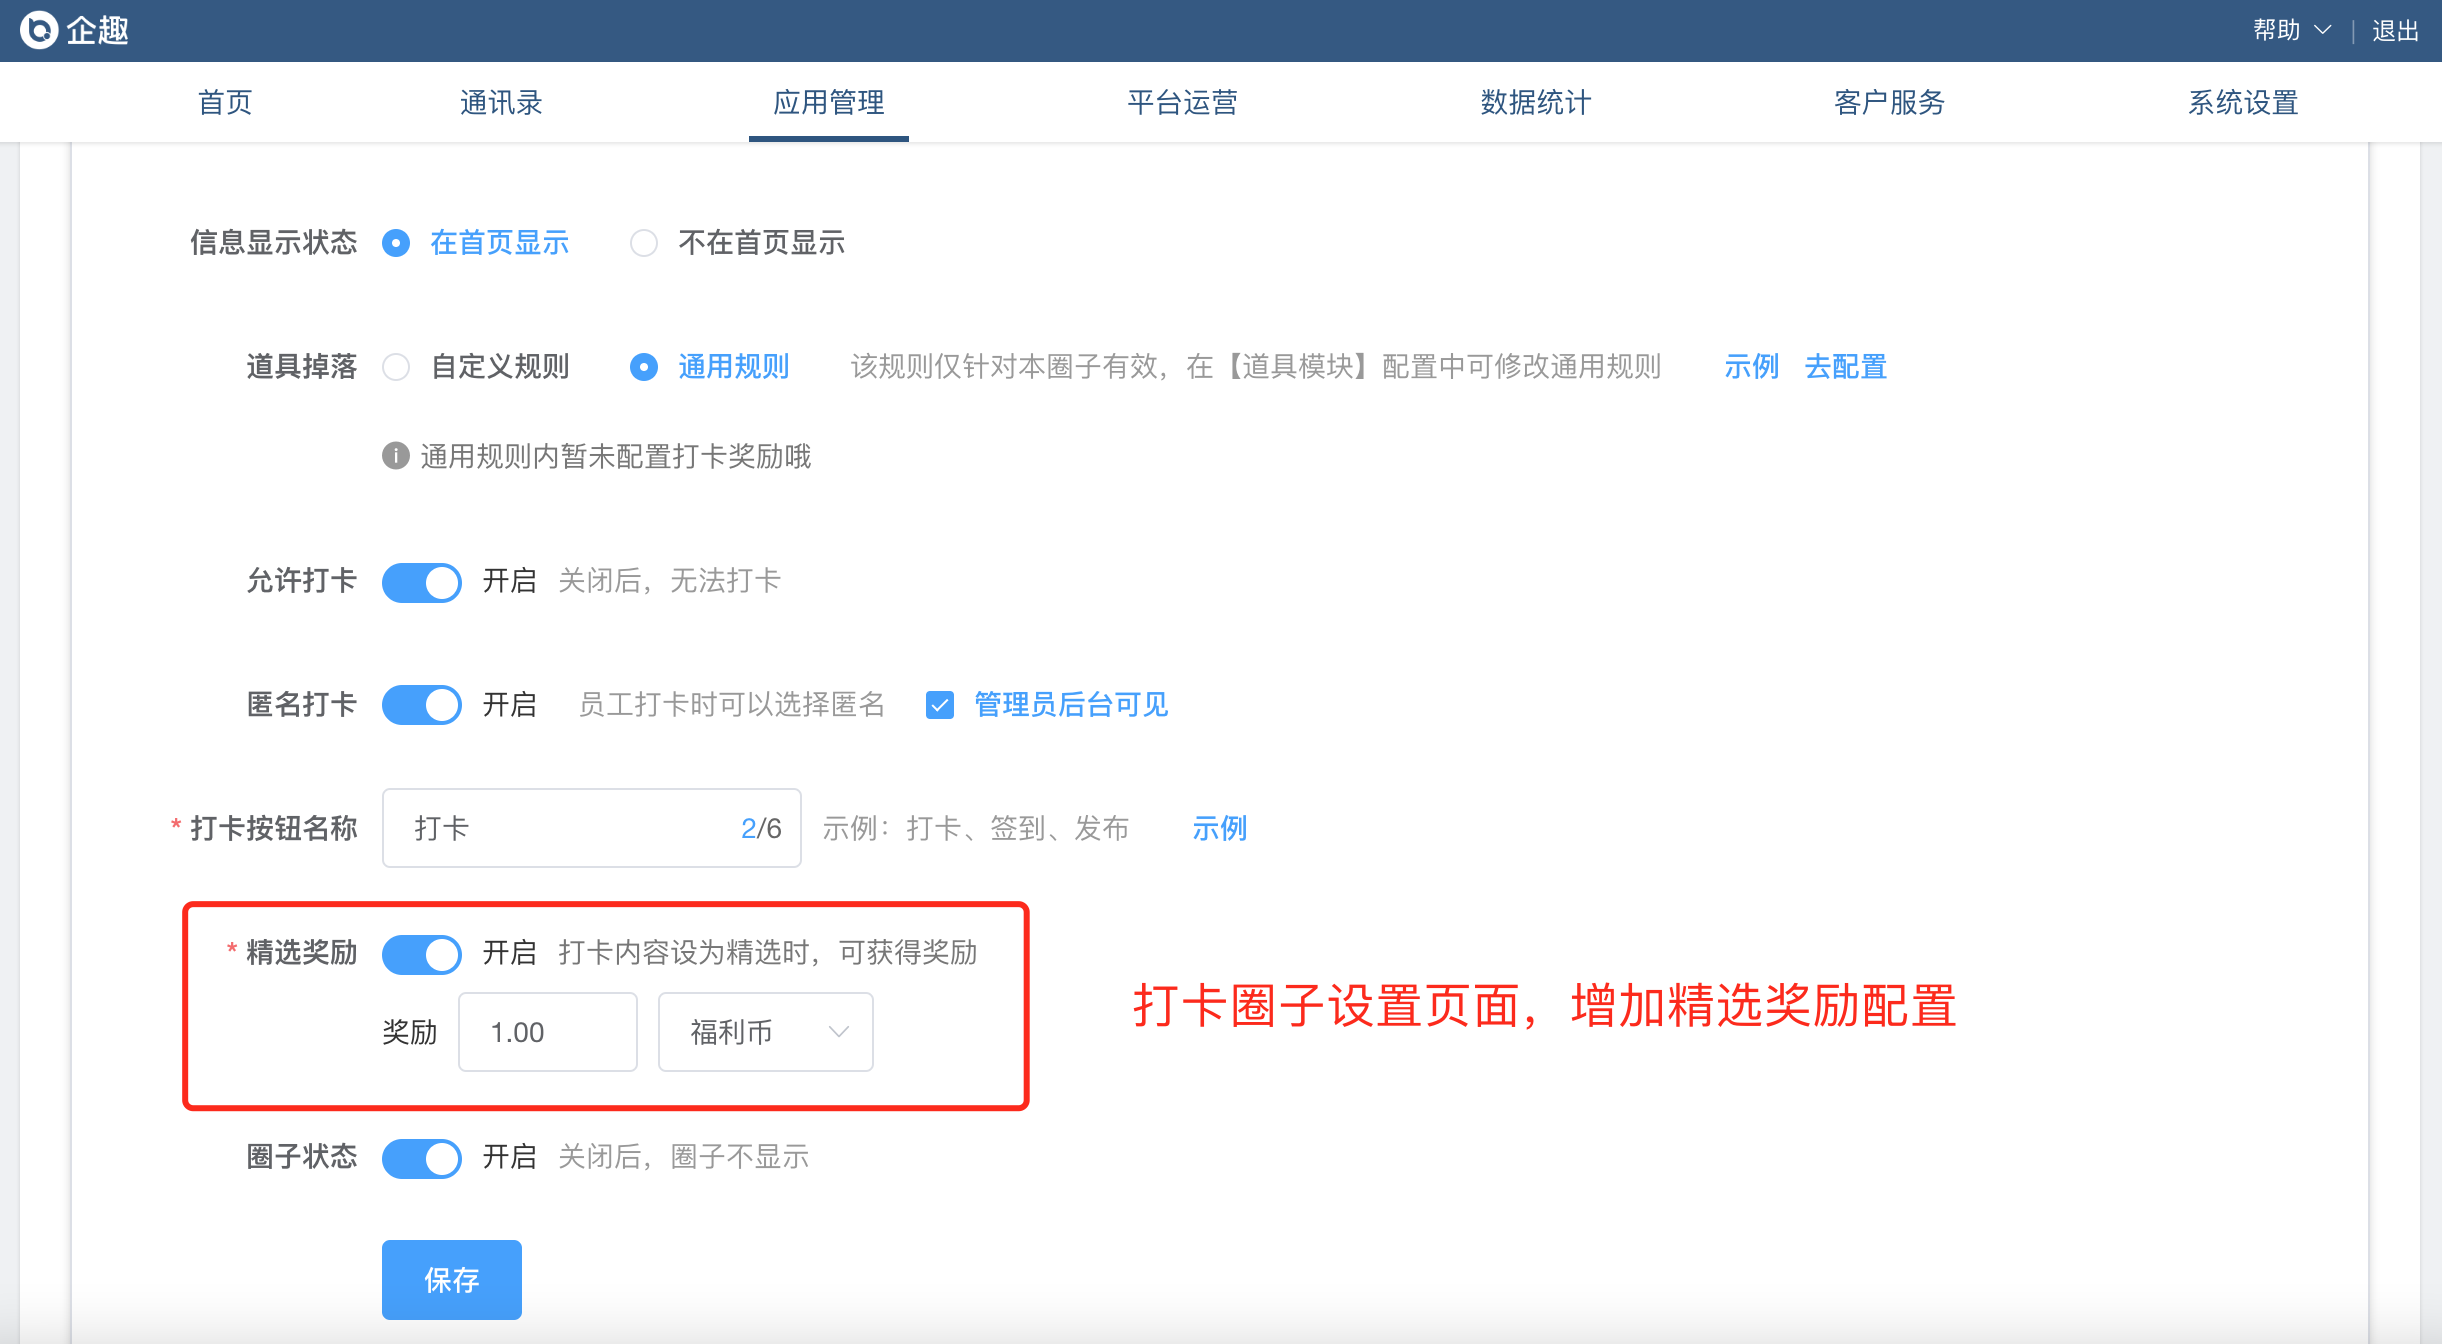This screenshot has height=1344, width=2442.
Task: Choose 自定义规则 radio button
Action: click(x=396, y=367)
